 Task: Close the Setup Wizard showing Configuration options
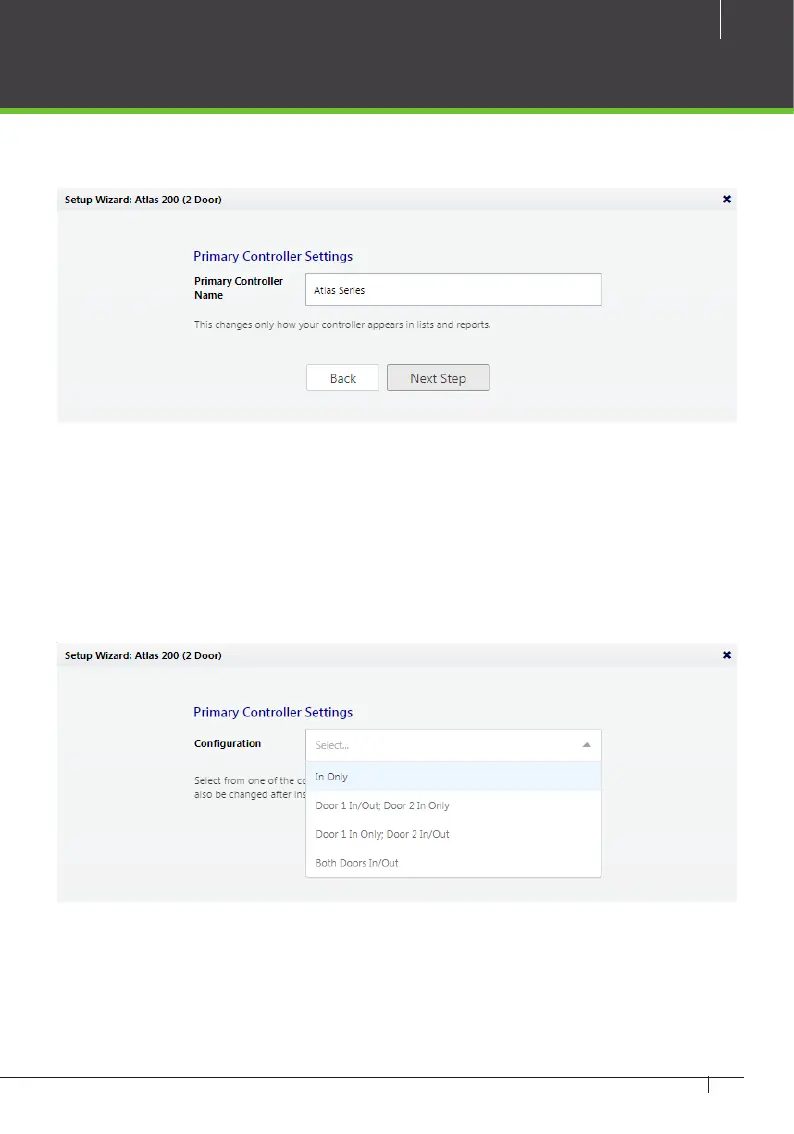point(727,655)
